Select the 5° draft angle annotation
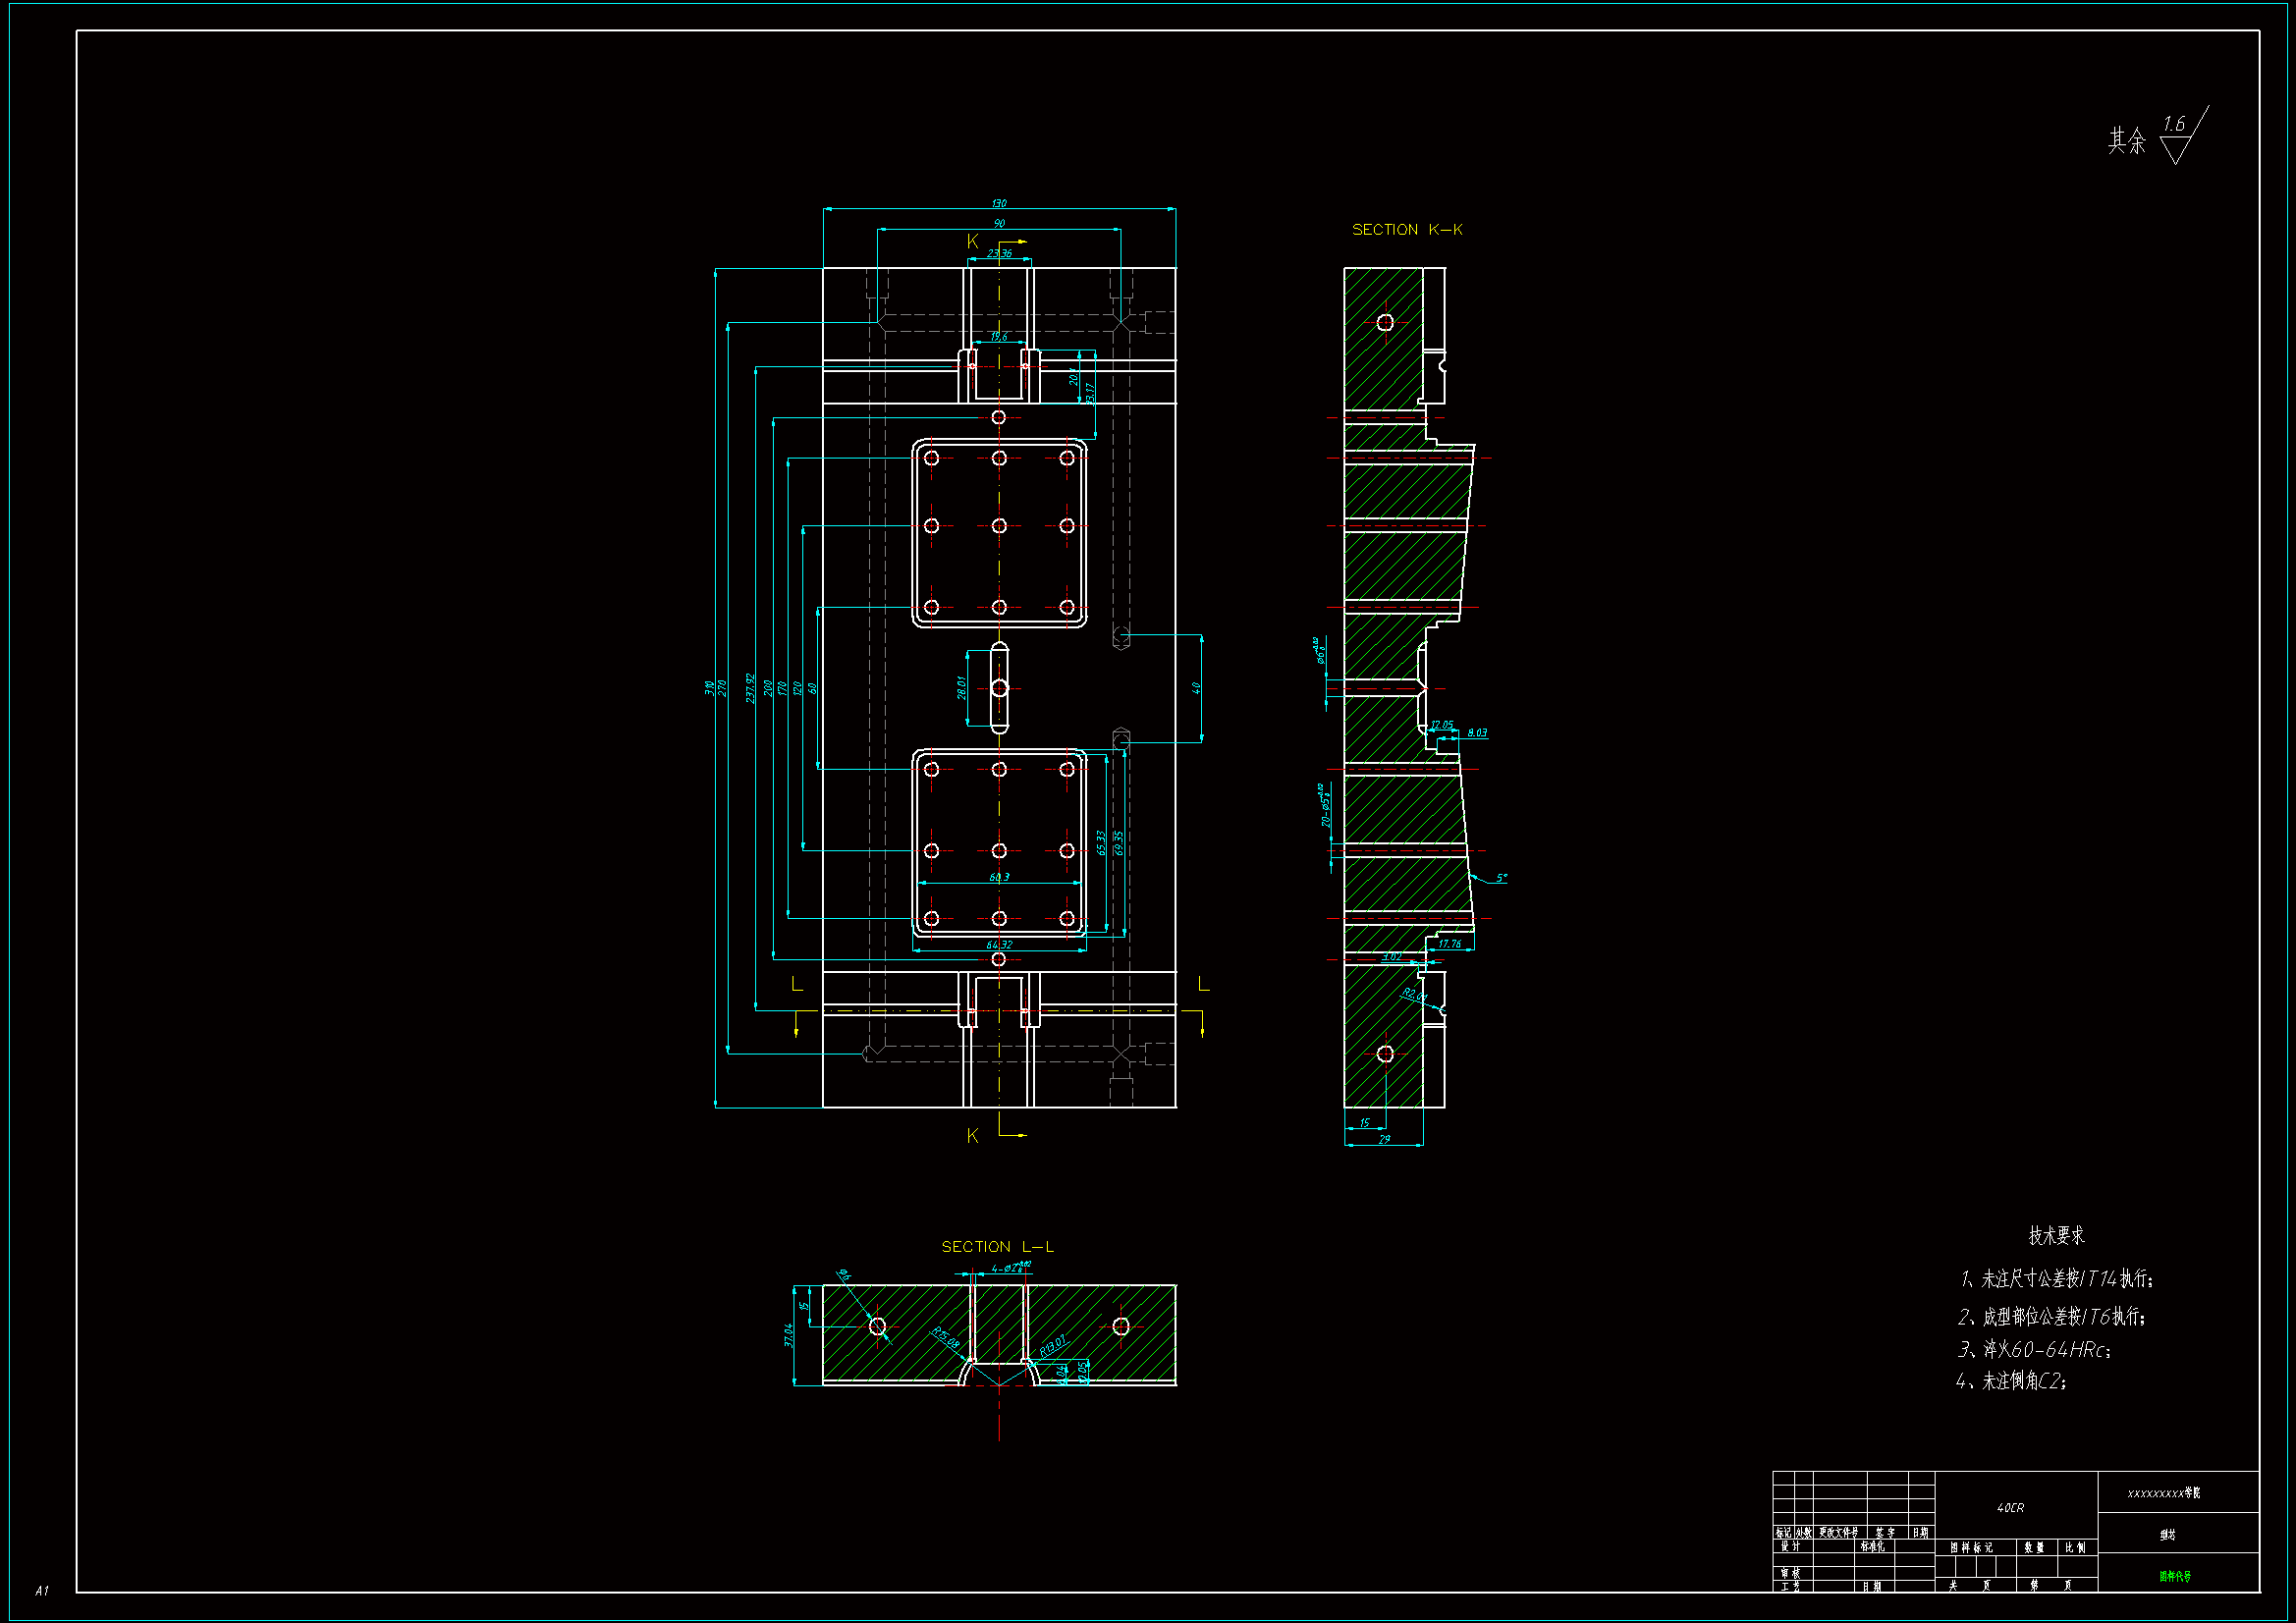The image size is (2296, 1623). (x=1500, y=879)
